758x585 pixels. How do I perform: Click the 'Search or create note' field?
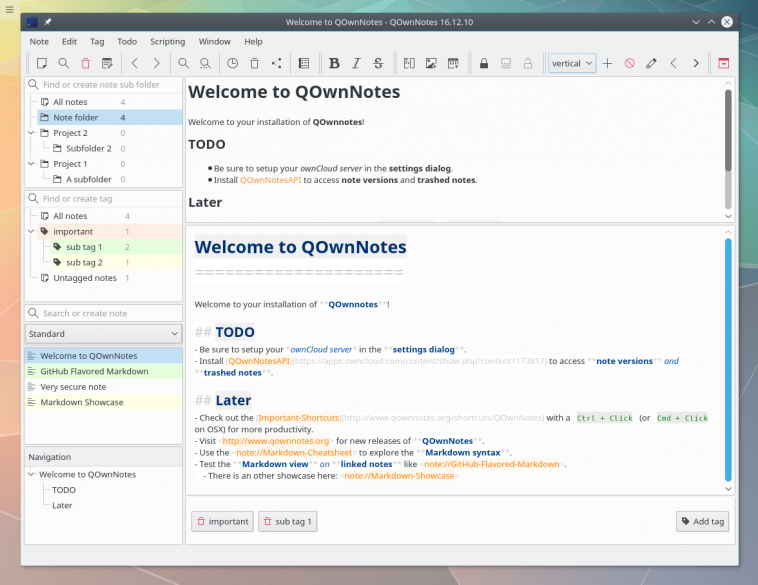pyautogui.click(x=103, y=313)
